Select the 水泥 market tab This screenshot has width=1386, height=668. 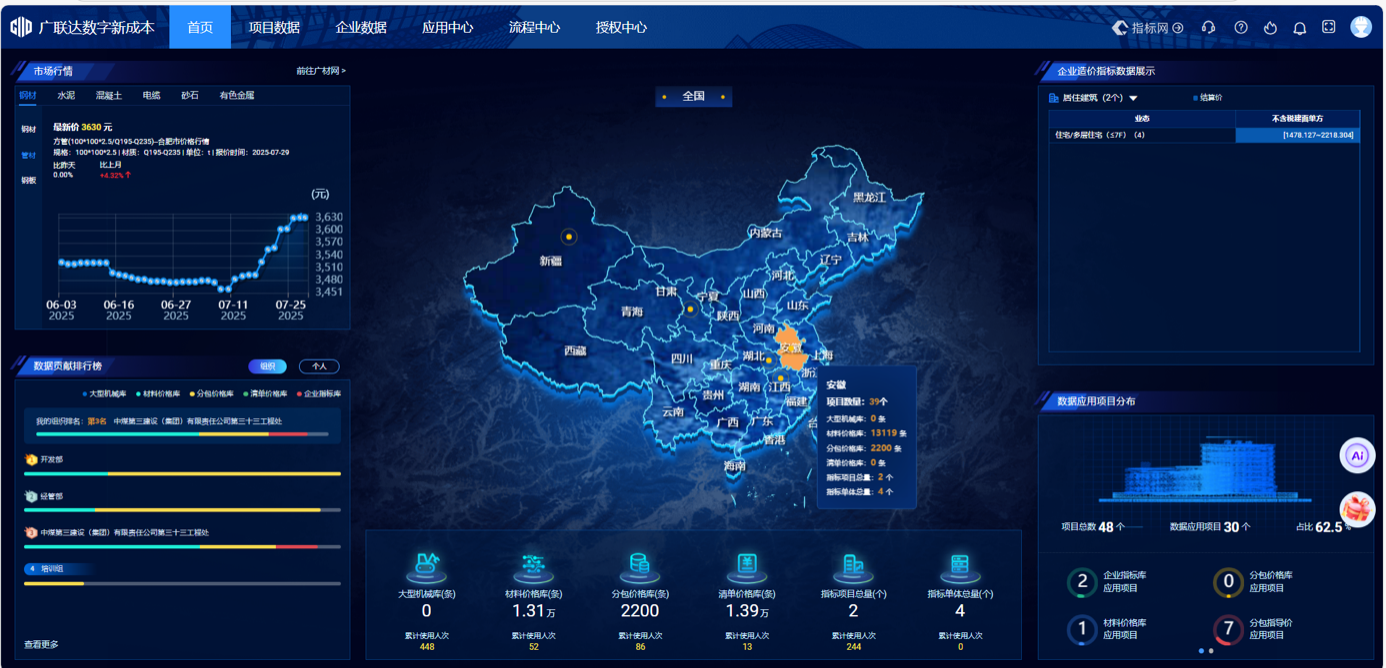tap(66, 96)
